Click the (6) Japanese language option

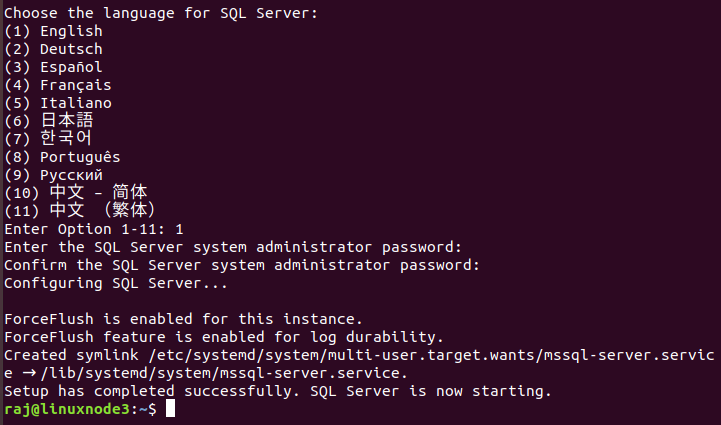[x=50, y=121]
